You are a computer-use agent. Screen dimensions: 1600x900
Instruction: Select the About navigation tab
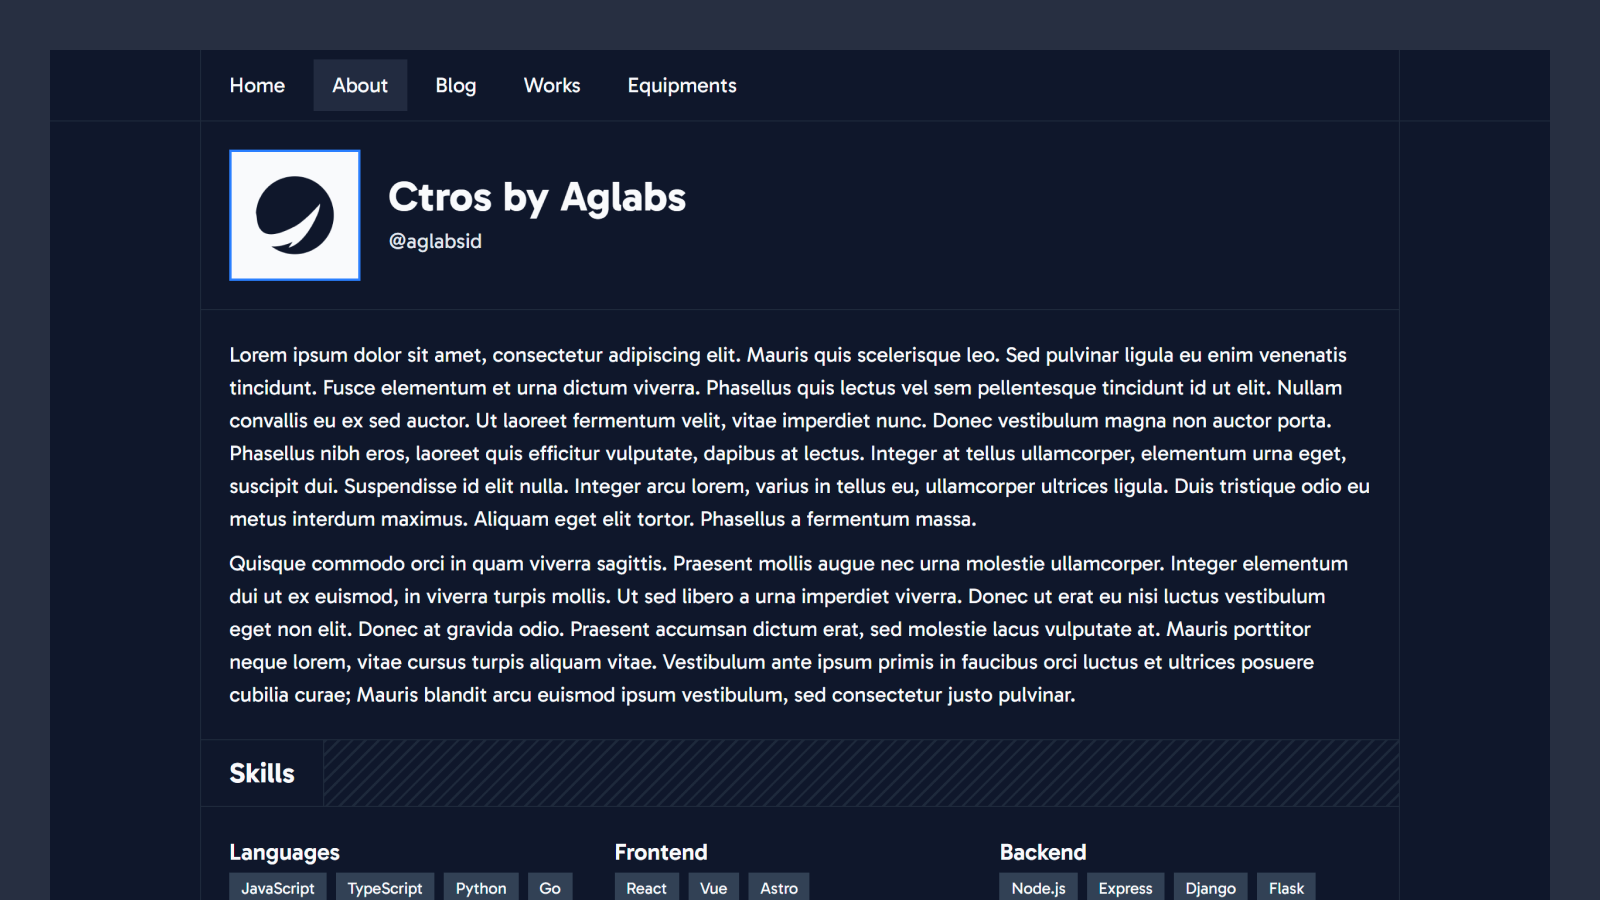point(360,85)
